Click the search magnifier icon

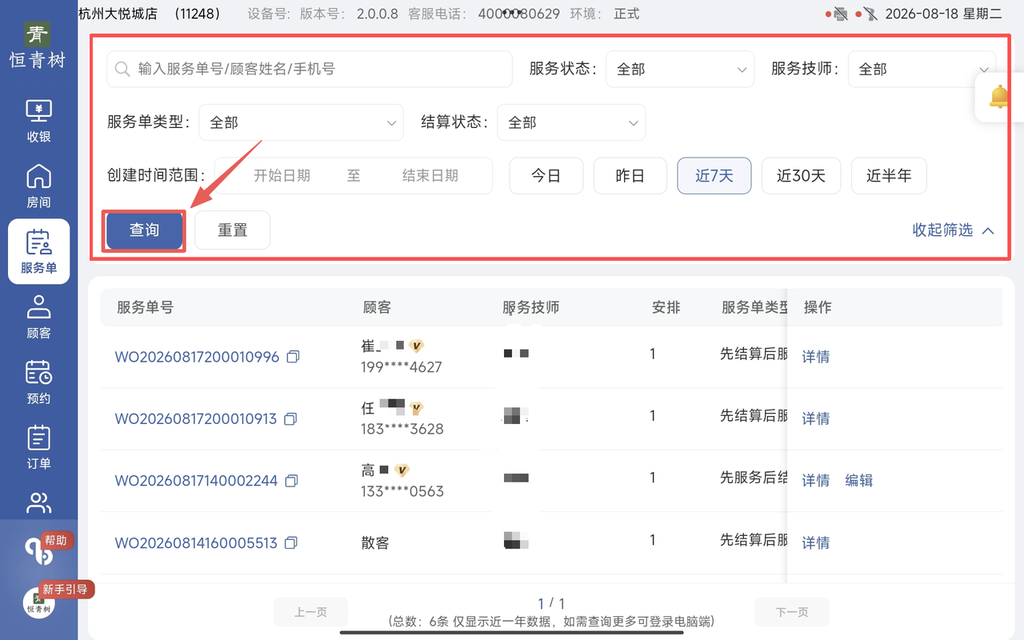[122, 69]
